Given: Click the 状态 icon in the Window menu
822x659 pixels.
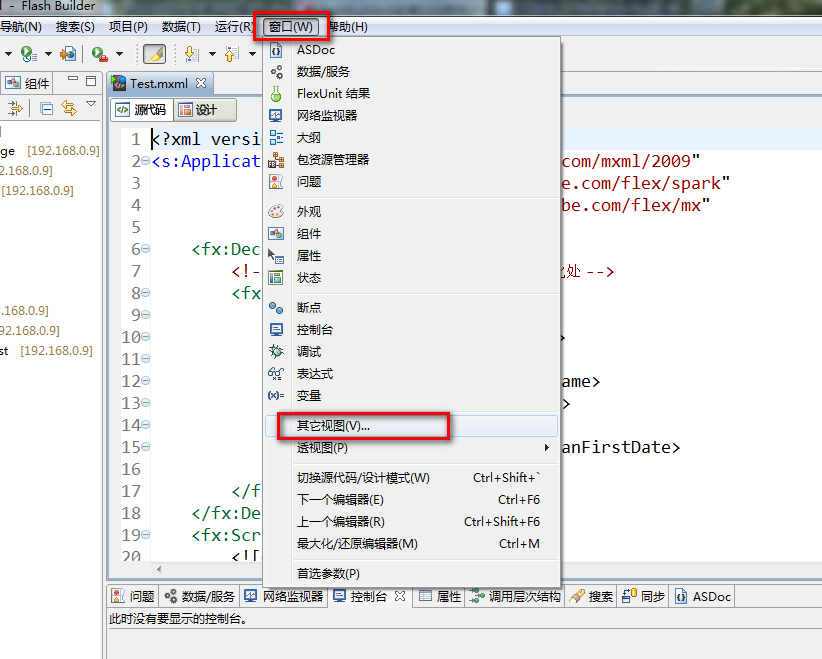Looking at the screenshot, I should coord(276,277).
